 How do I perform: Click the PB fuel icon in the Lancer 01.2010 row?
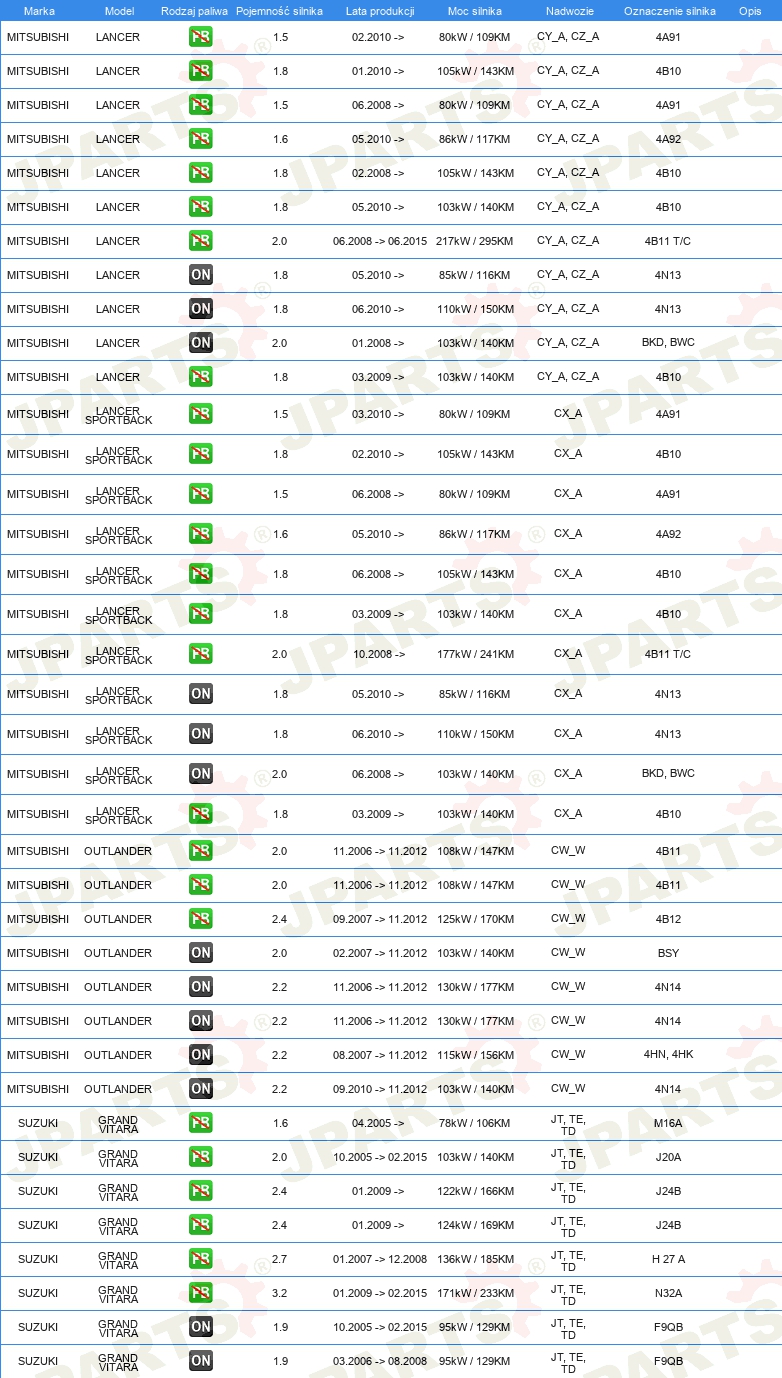coord(200,71)
